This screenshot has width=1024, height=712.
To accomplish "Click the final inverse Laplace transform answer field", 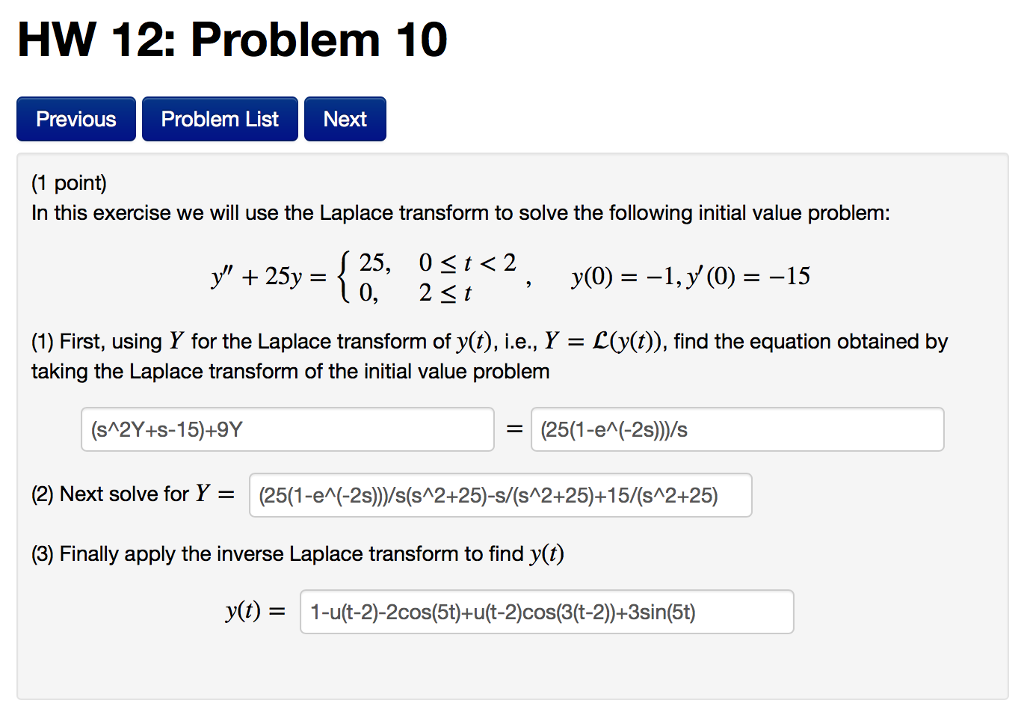I will point(546,611).
